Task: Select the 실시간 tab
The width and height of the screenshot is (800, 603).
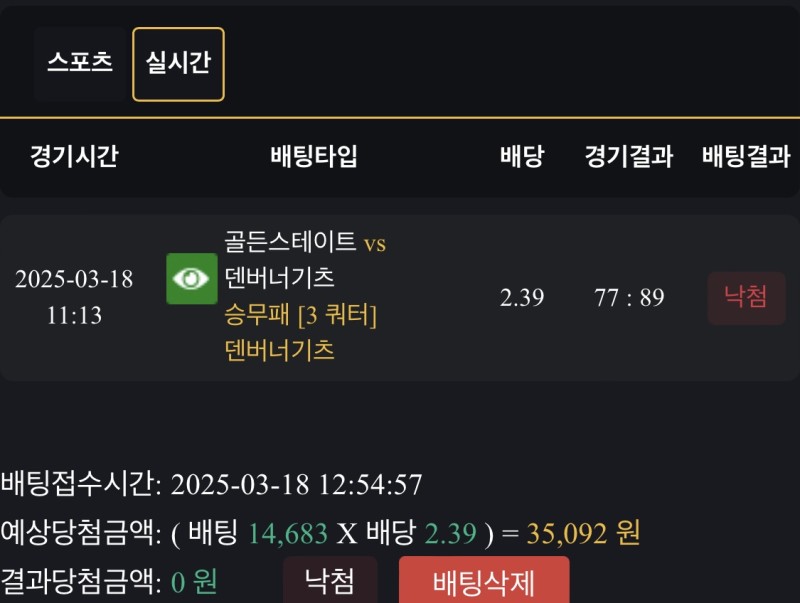Action: (x=178, y=64)
